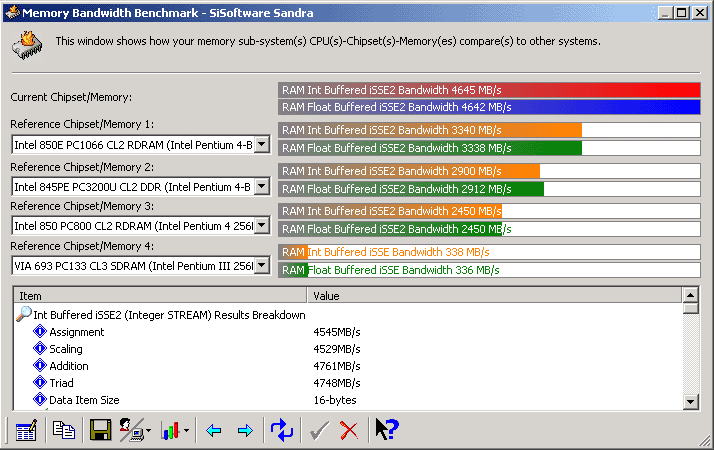Click the 4529MB/s value cell
This screenshot has height=450, width=714.
(337, 349)
